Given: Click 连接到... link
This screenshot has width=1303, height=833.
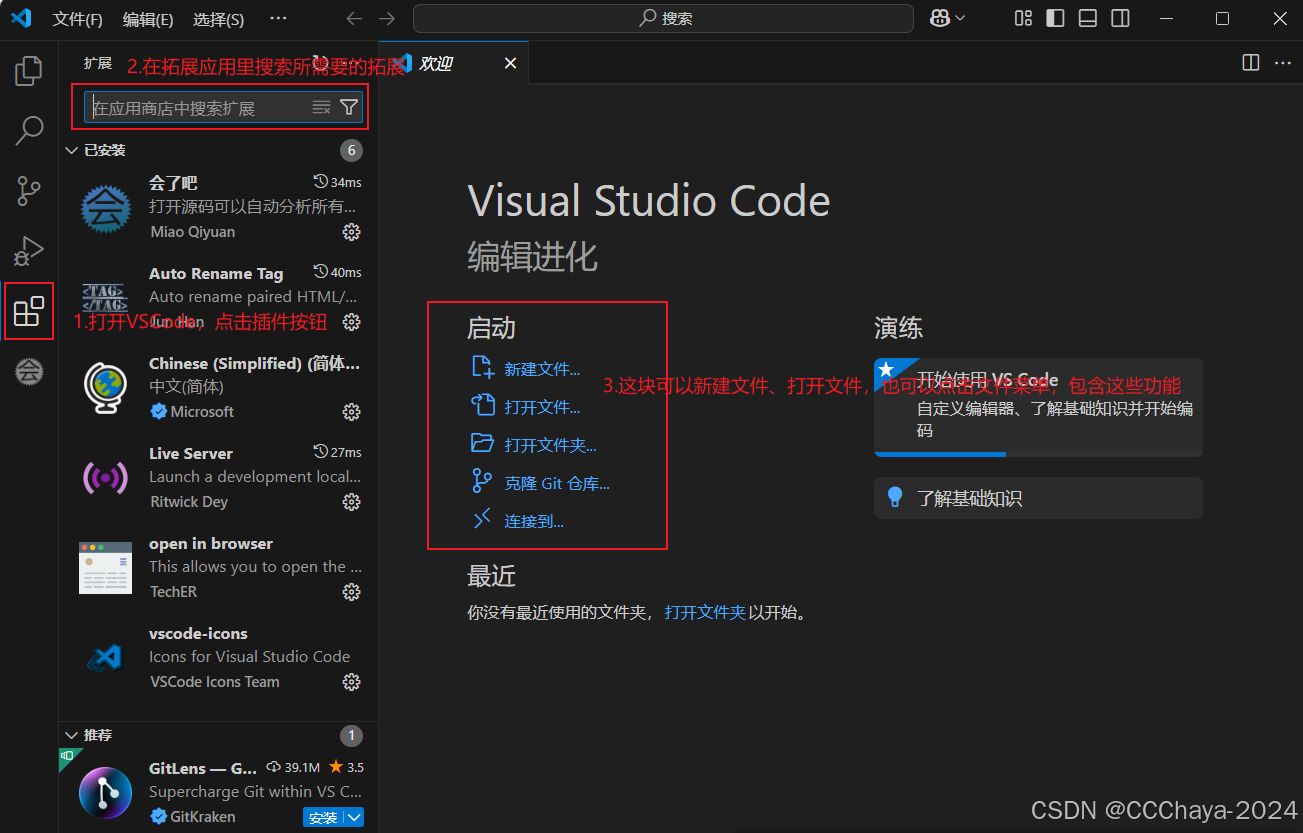Looking at the screenshot, I should point(534,521).
